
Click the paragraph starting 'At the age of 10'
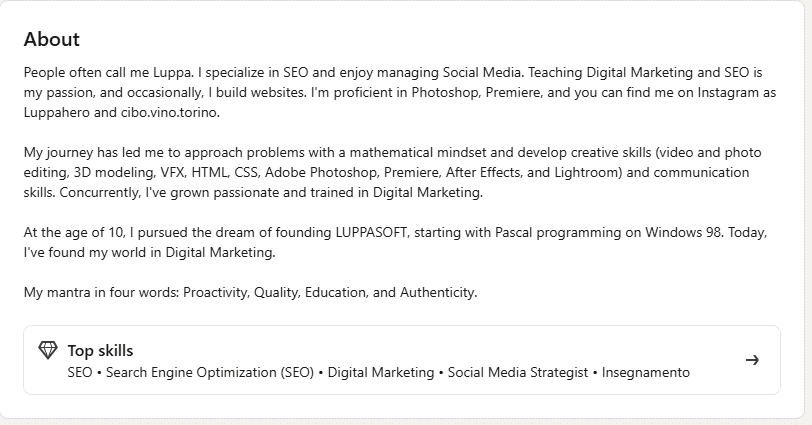click(396, 242)
